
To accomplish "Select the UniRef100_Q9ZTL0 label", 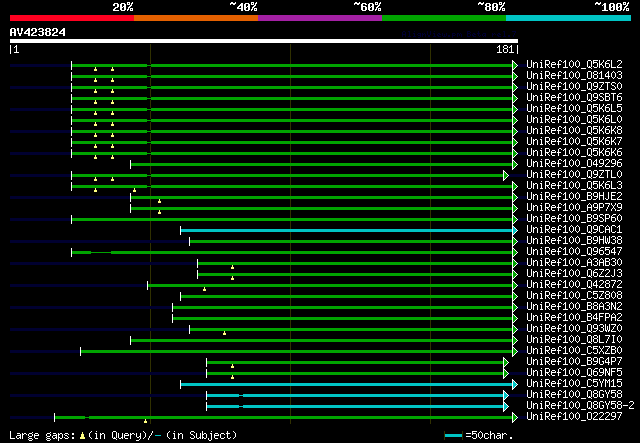I will pyautogui.click(x=574, y=175).
